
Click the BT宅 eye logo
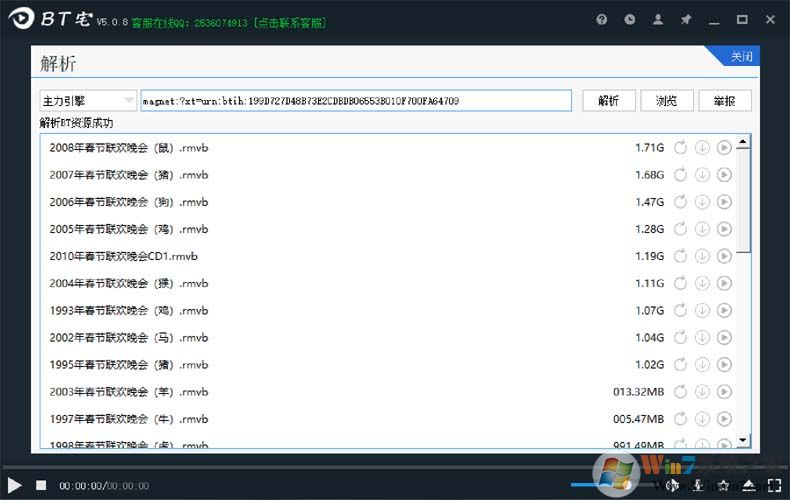pyautogui.click(x=21, y=19)
